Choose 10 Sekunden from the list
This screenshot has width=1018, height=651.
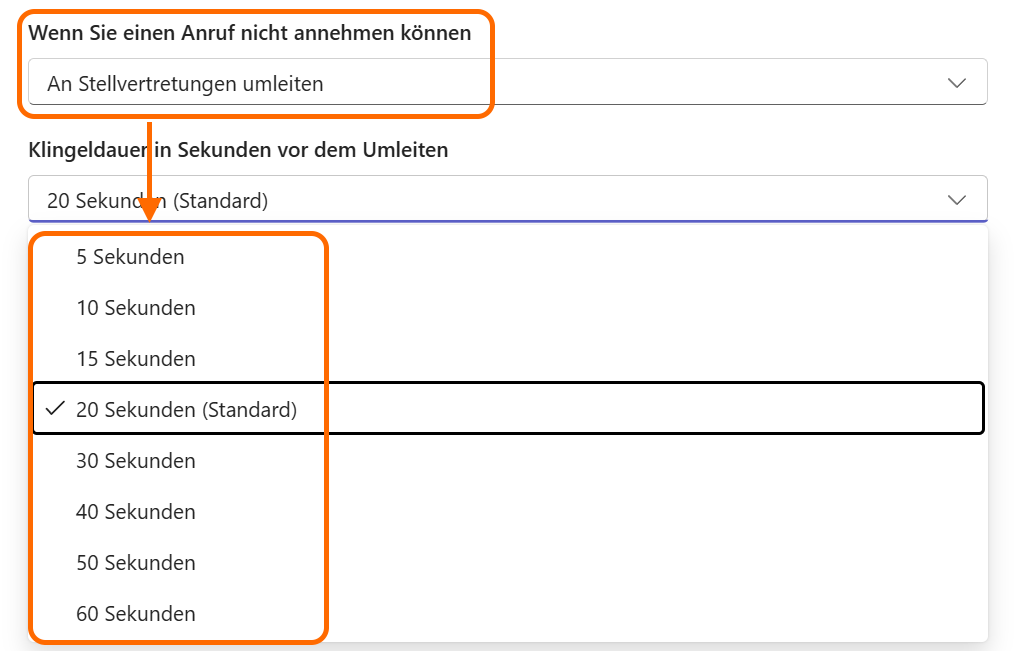click(135, 308)
